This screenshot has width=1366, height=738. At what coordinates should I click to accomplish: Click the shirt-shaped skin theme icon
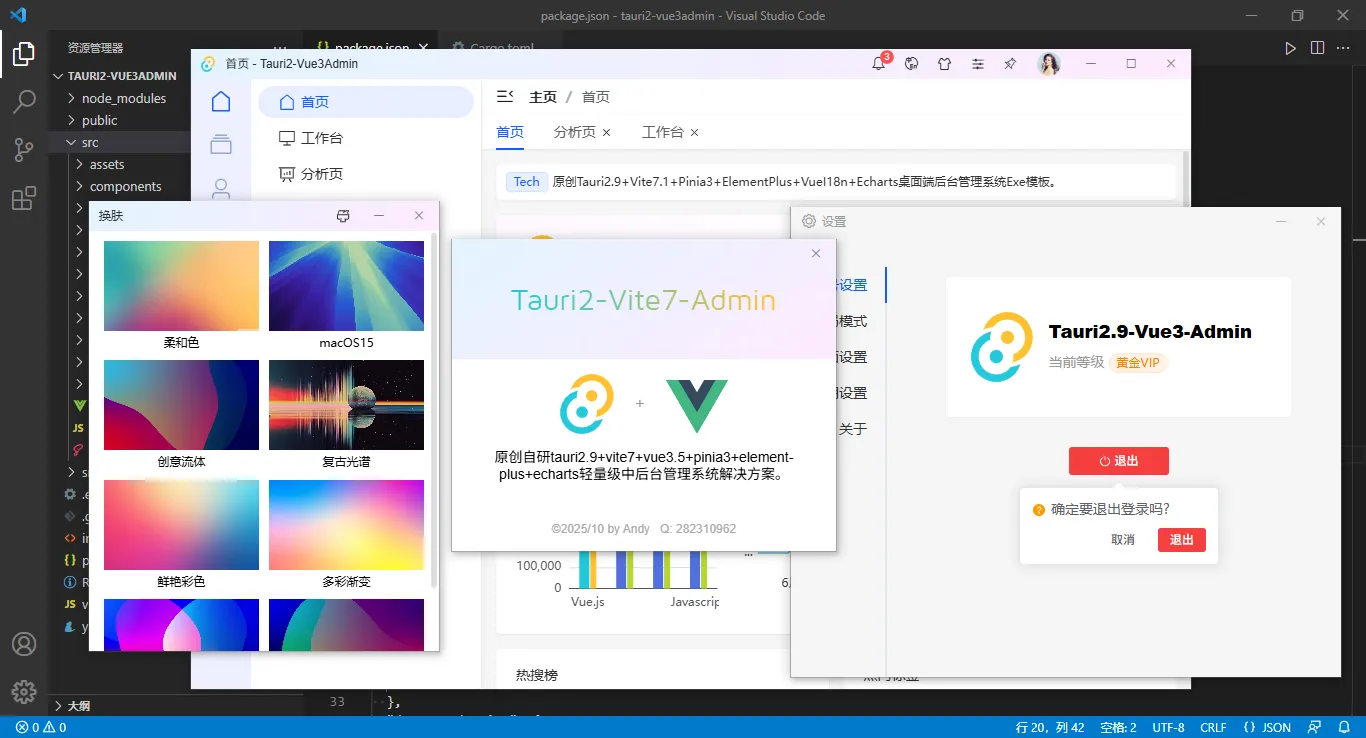click(x=944, y=63)
